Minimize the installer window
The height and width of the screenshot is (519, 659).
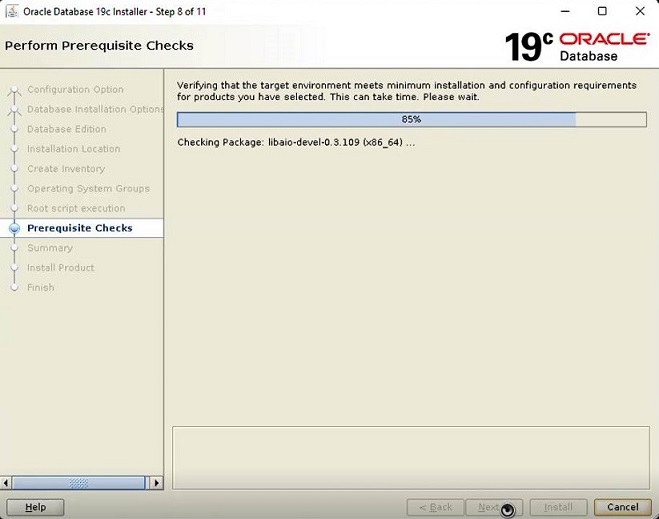tap(565, 11)
